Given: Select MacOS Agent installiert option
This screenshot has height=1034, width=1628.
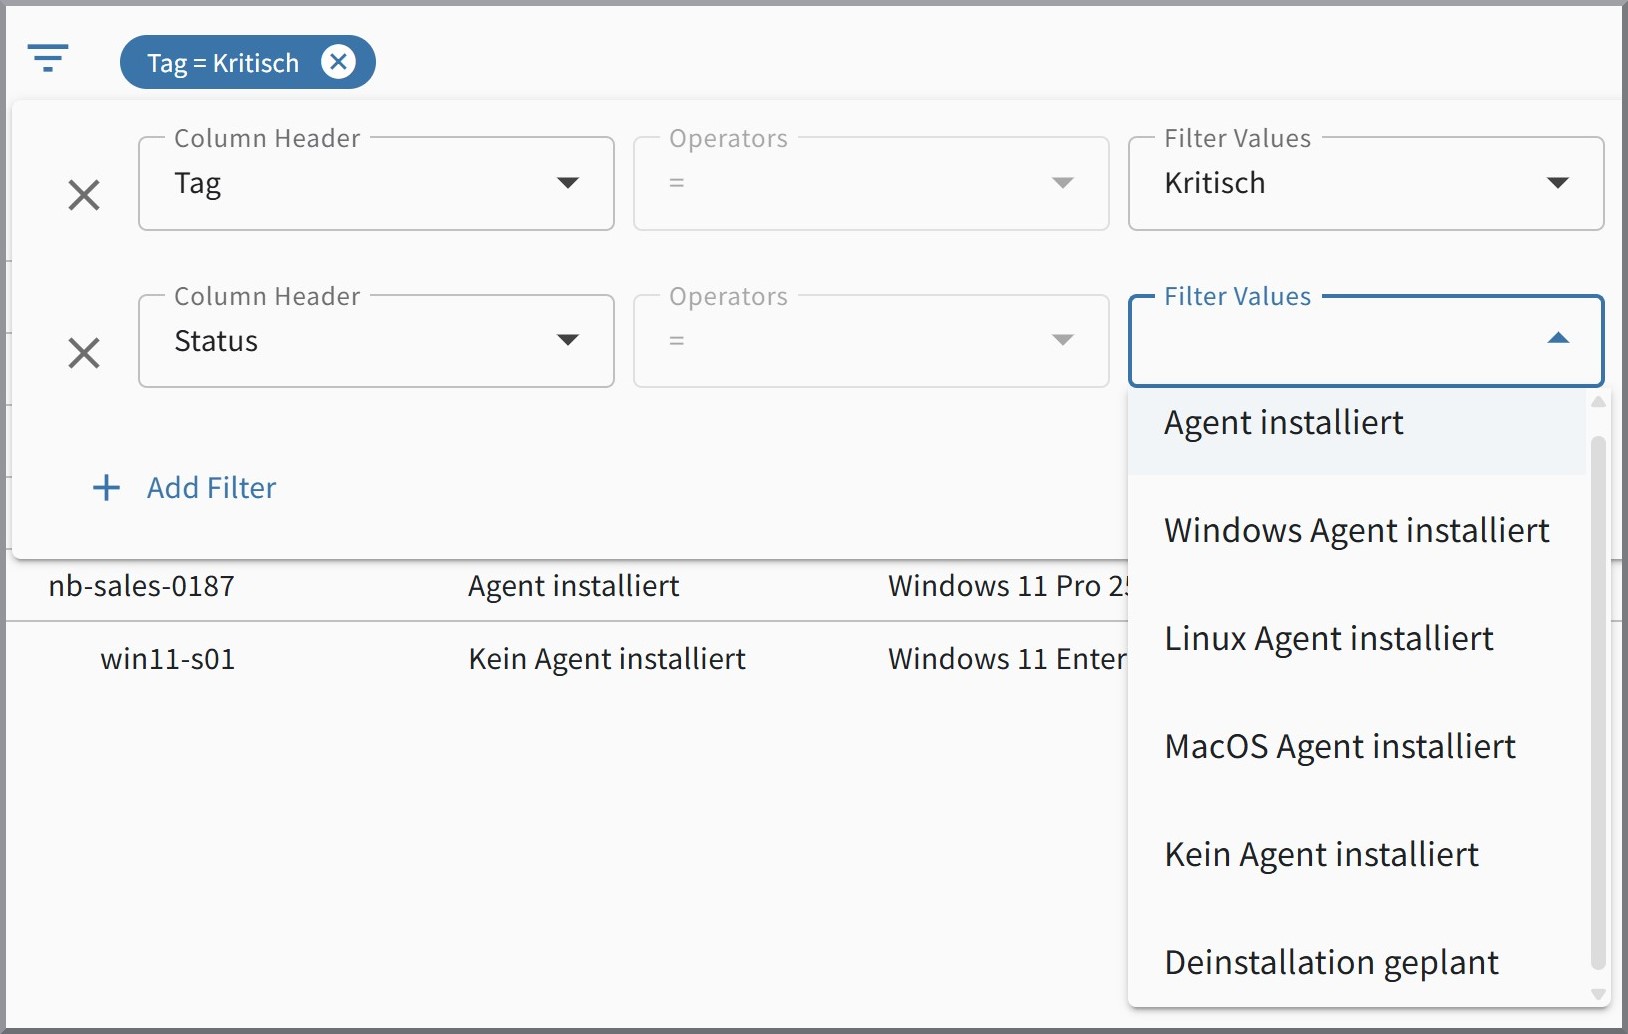Looking at the screenshot, I should (x=1339, y=747).
